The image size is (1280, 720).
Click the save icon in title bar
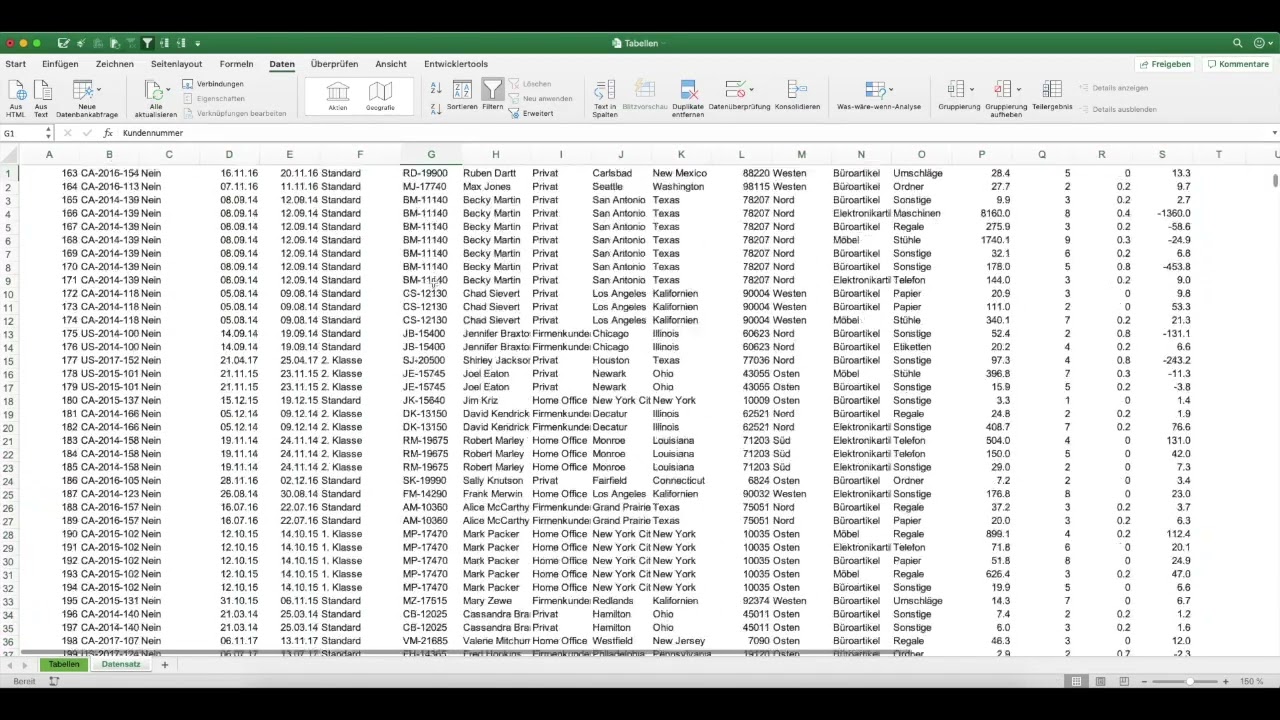click(x=63, y=43)
